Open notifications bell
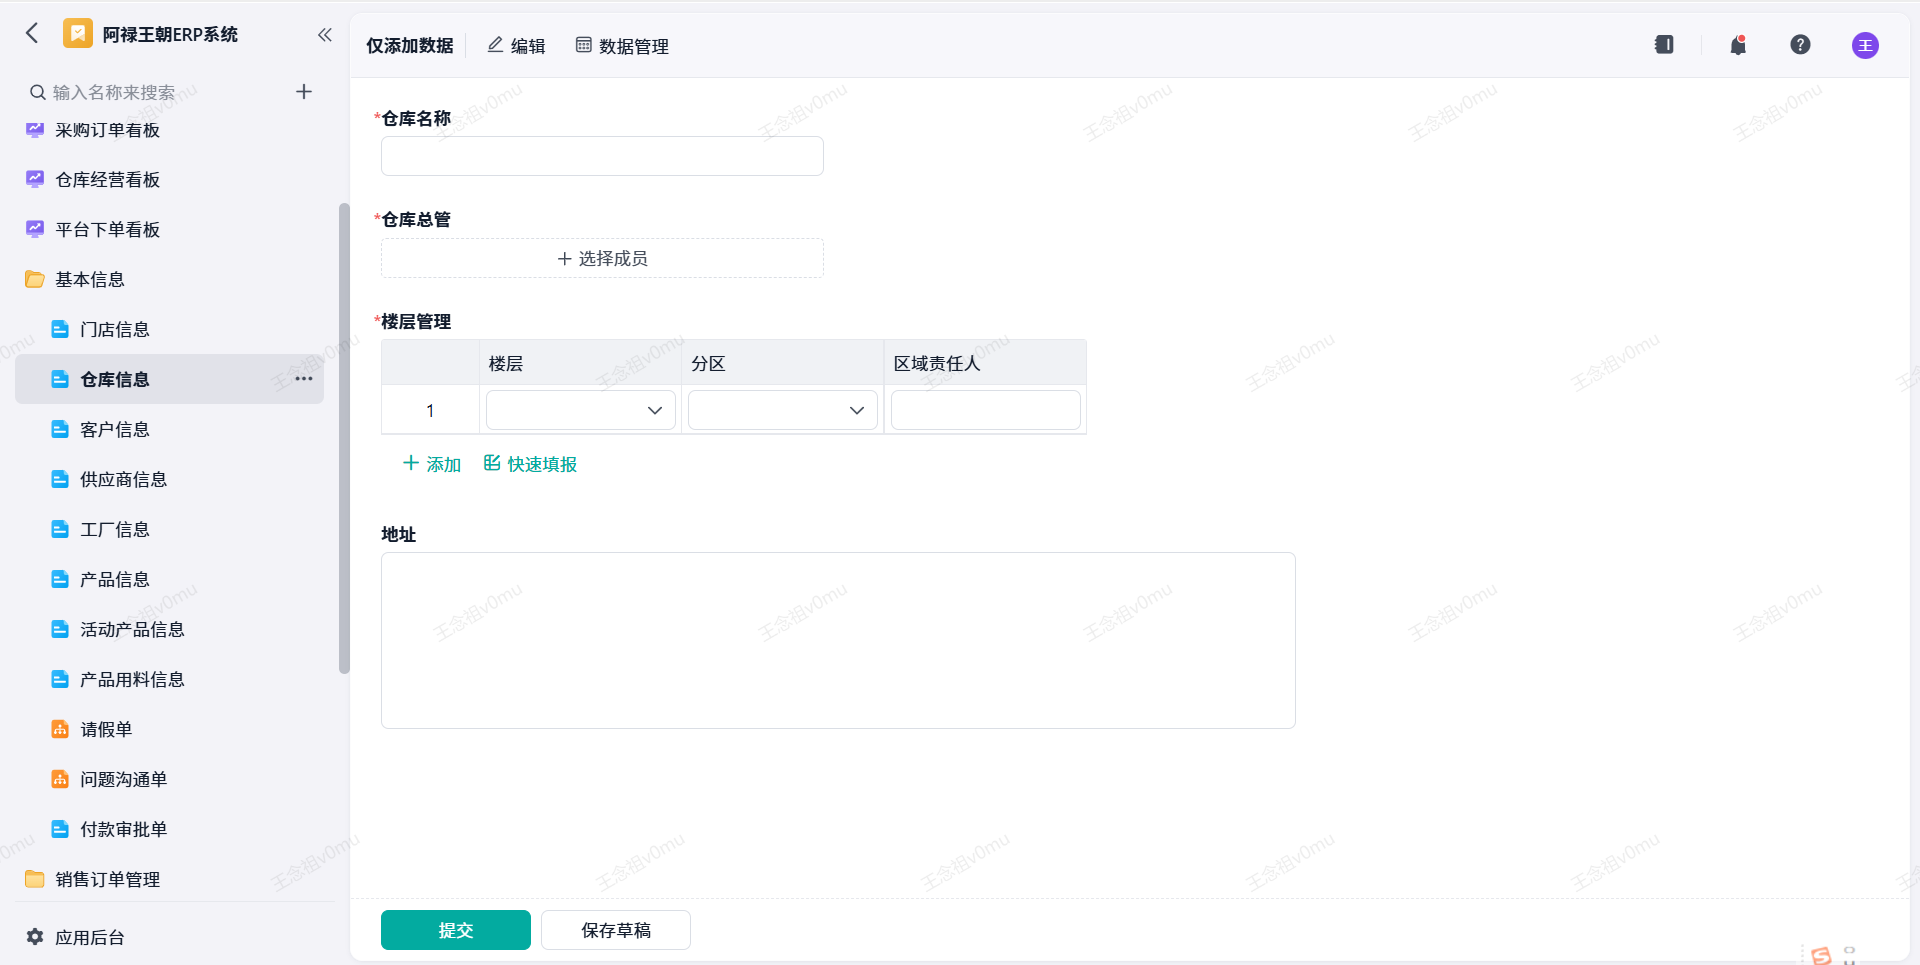1920x965 pixels. [1738, 45]
